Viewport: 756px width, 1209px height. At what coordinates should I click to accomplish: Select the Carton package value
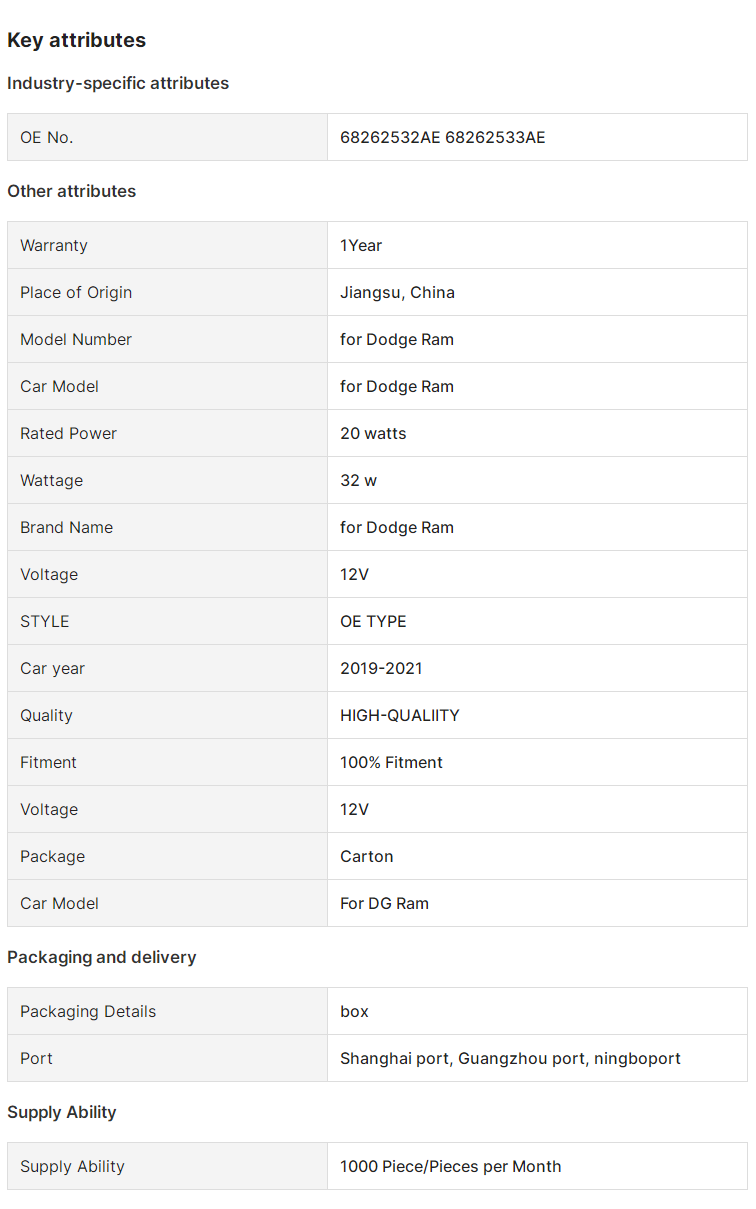coord(367,856)
